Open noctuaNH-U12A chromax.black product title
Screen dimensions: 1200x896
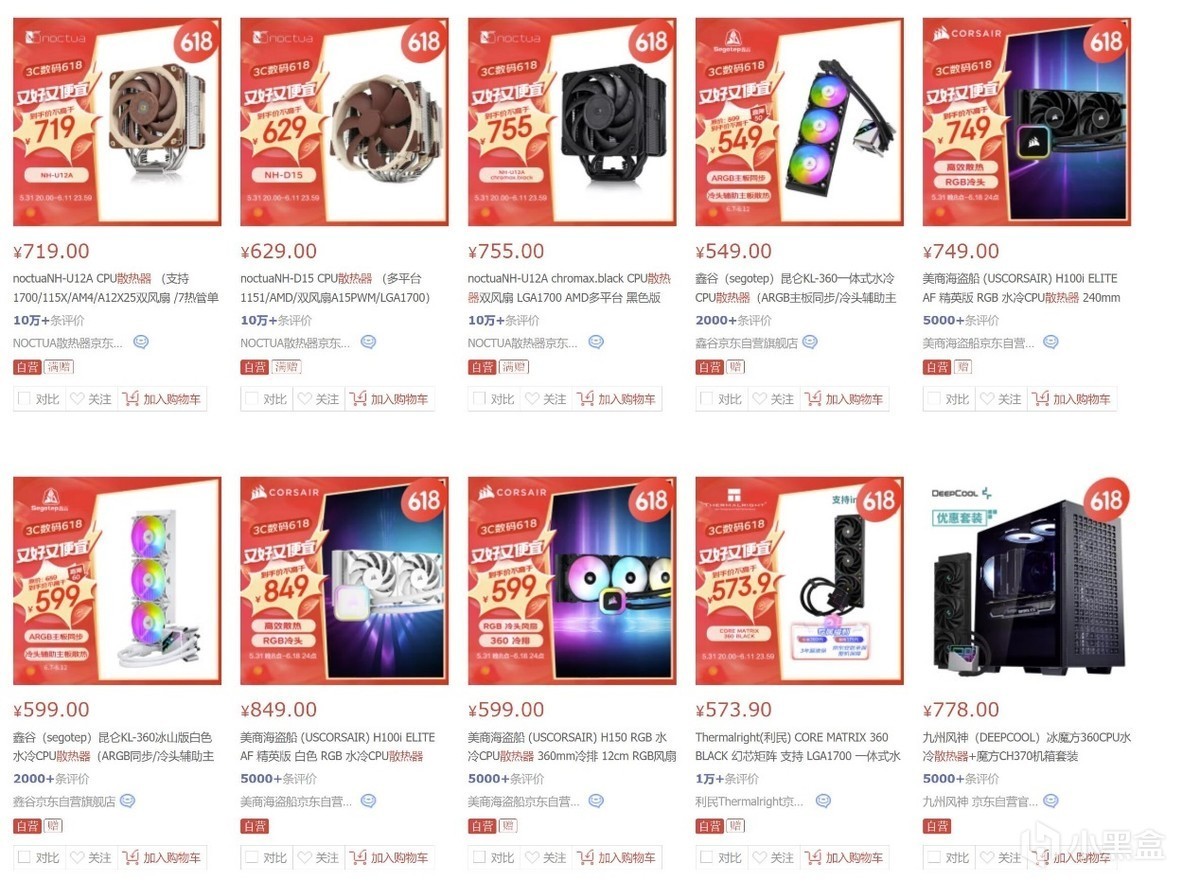pos(569,288)
